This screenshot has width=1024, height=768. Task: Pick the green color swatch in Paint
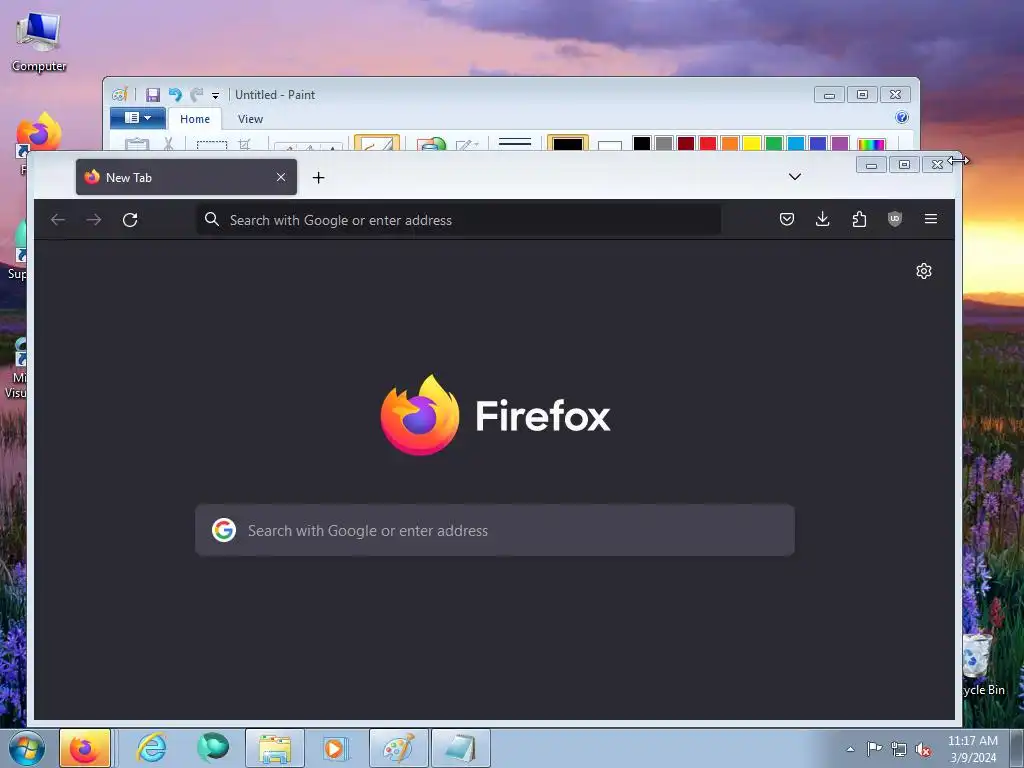click(774, 143)
